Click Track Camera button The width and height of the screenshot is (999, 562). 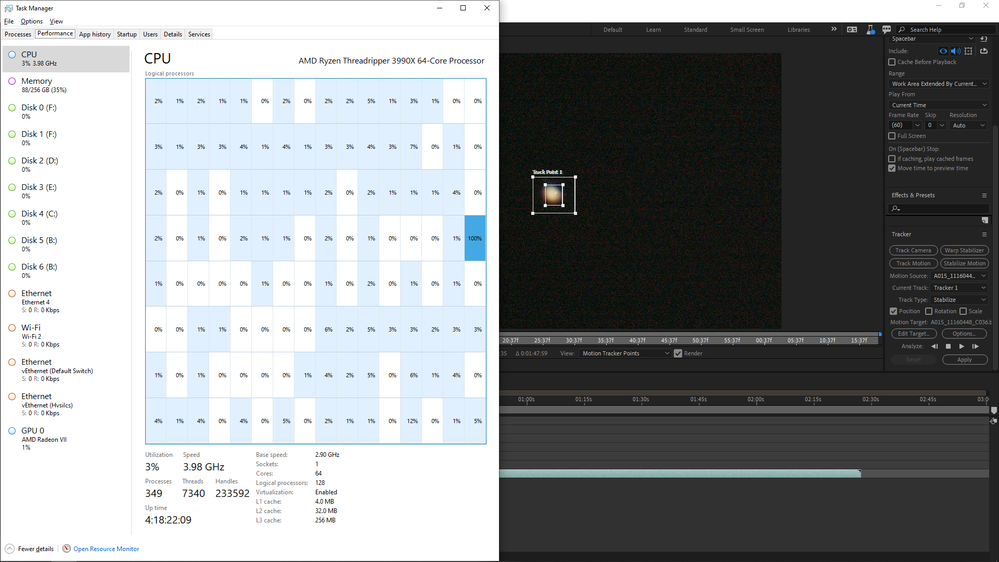(x=913, y=250)
